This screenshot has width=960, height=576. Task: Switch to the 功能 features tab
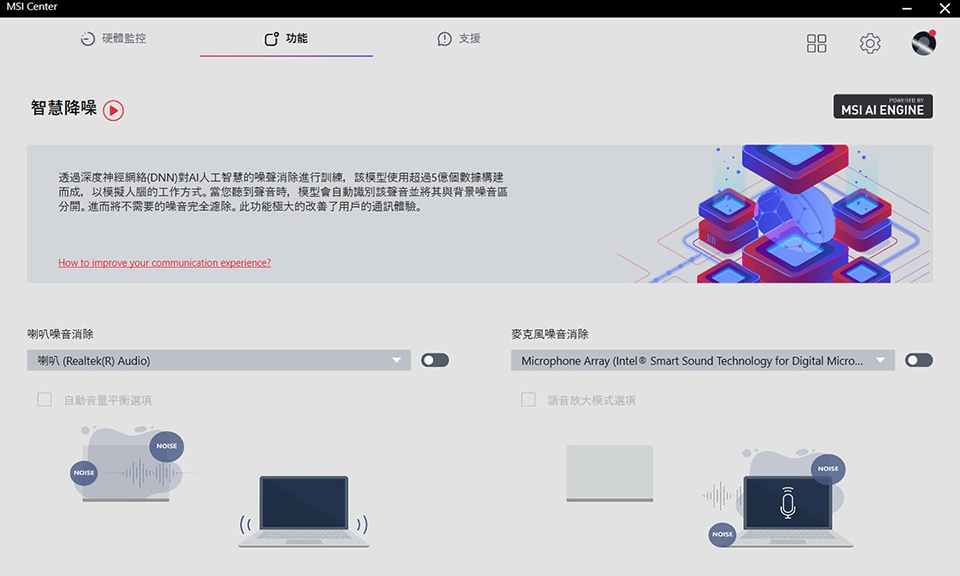coord(286,39)
